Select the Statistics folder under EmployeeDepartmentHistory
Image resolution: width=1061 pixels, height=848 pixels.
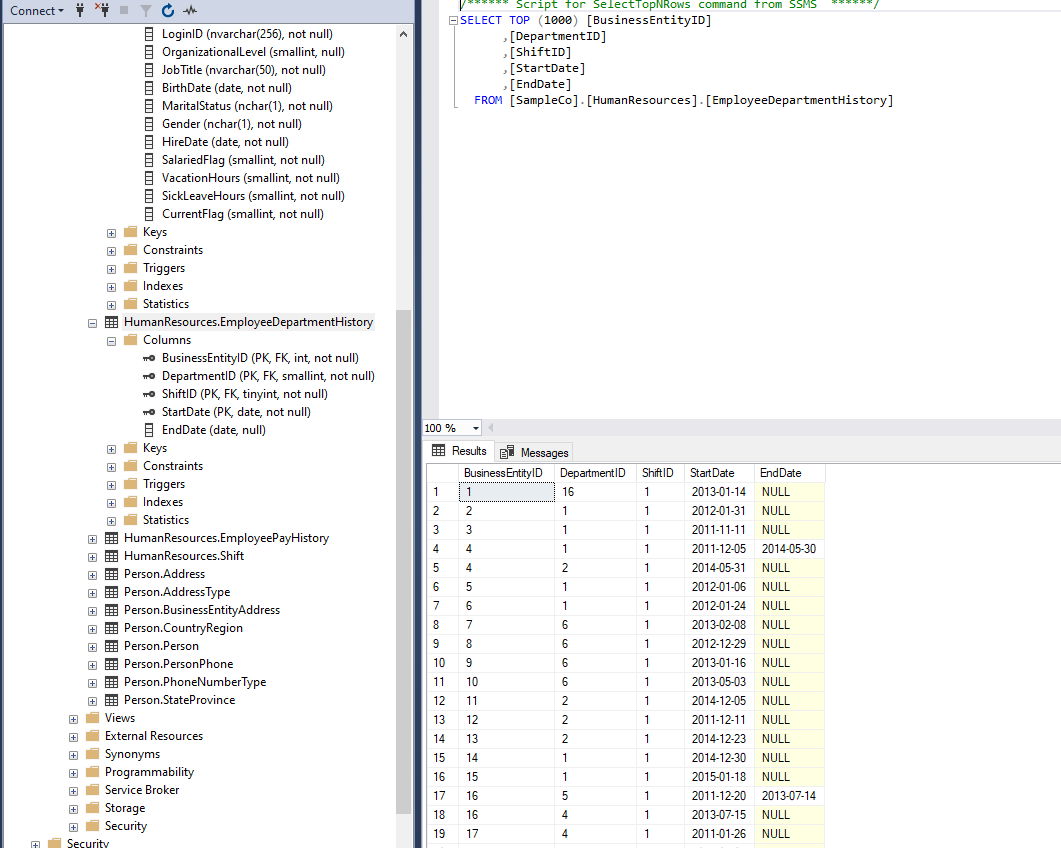coord(166,520)
